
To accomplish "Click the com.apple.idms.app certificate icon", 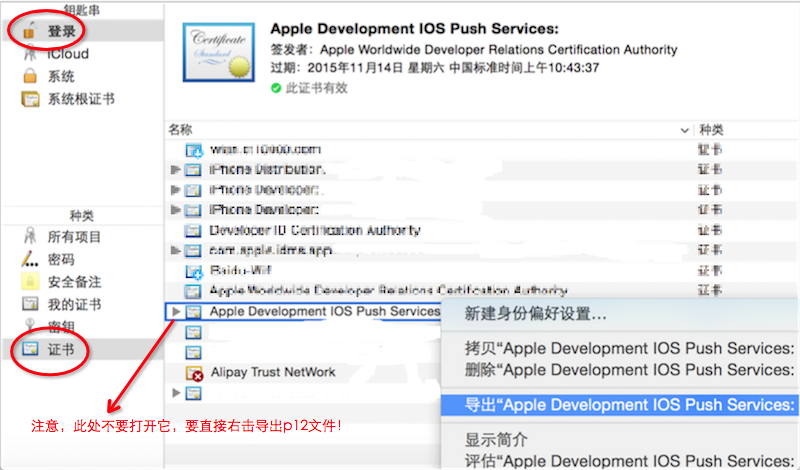I will [x=193, y=251].
